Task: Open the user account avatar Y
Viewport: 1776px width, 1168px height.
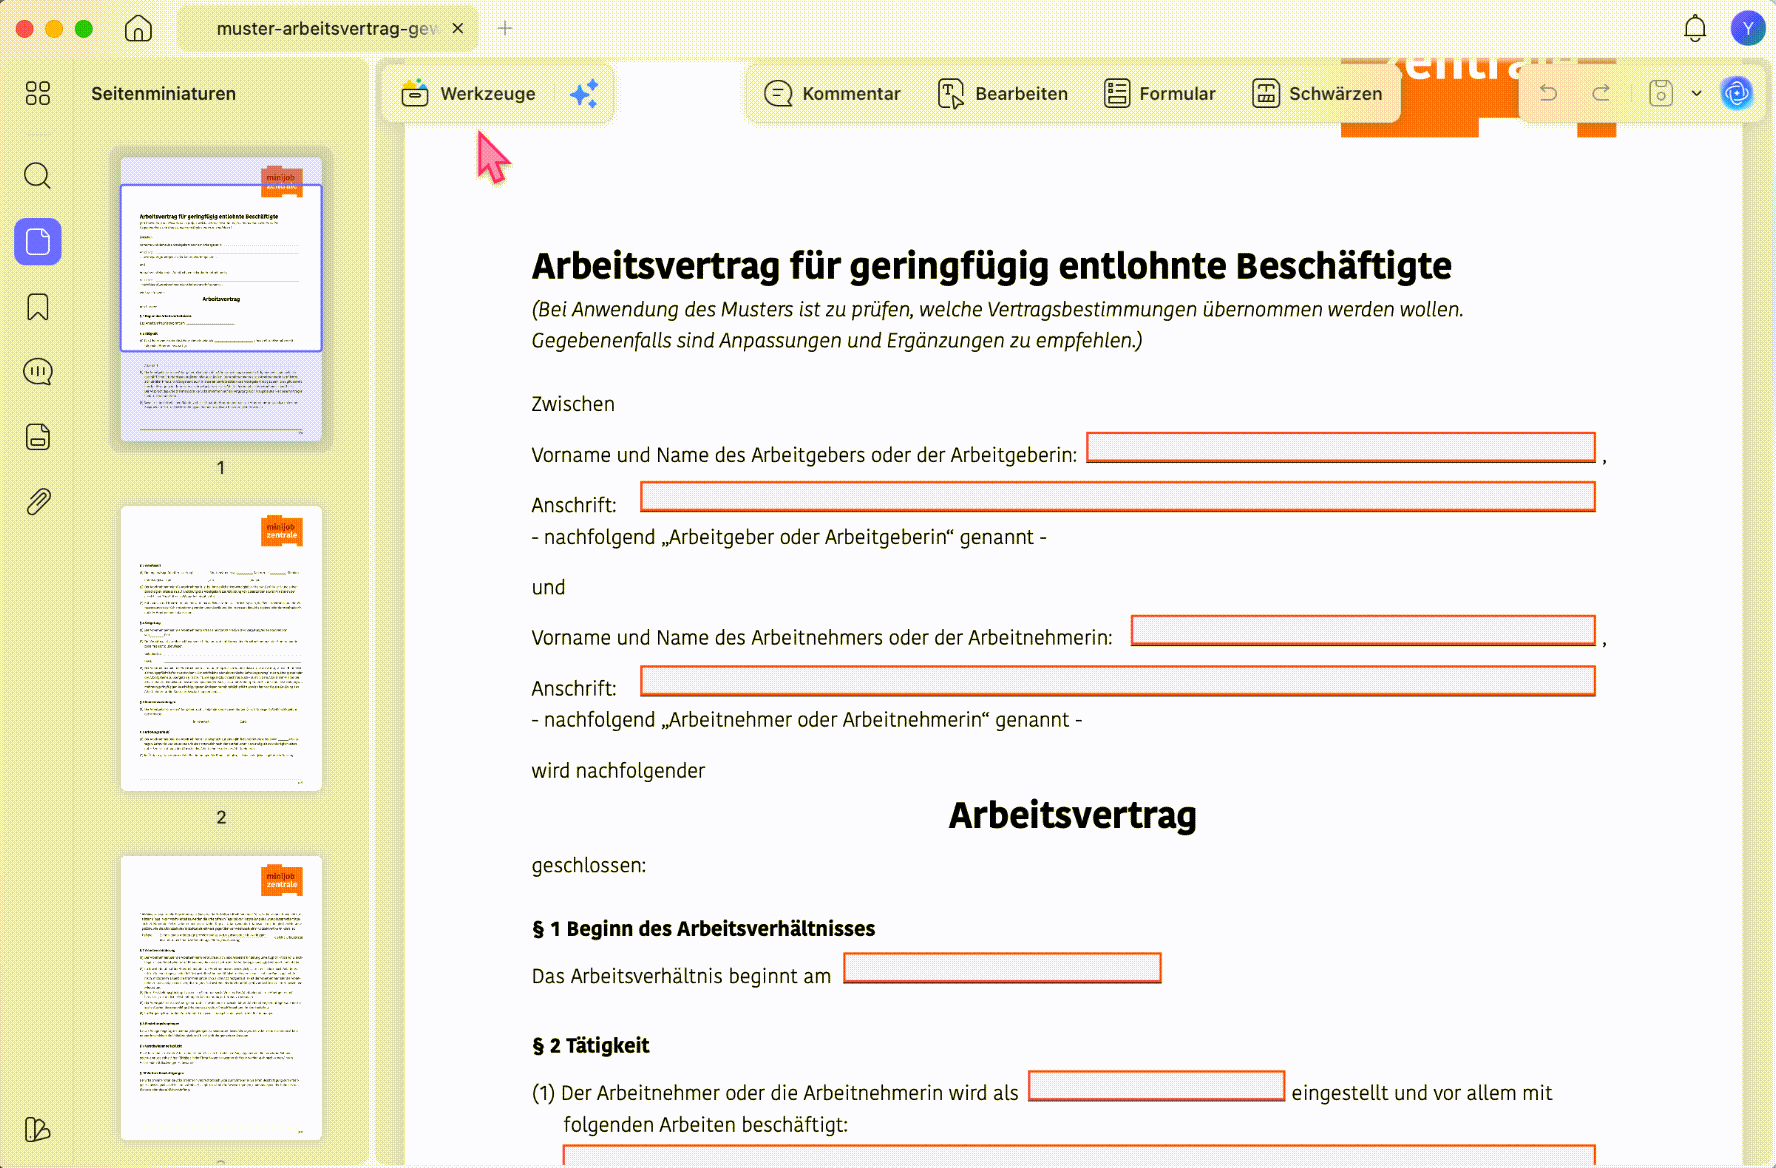Action: pyautogui.click(x=1748, y=29)
